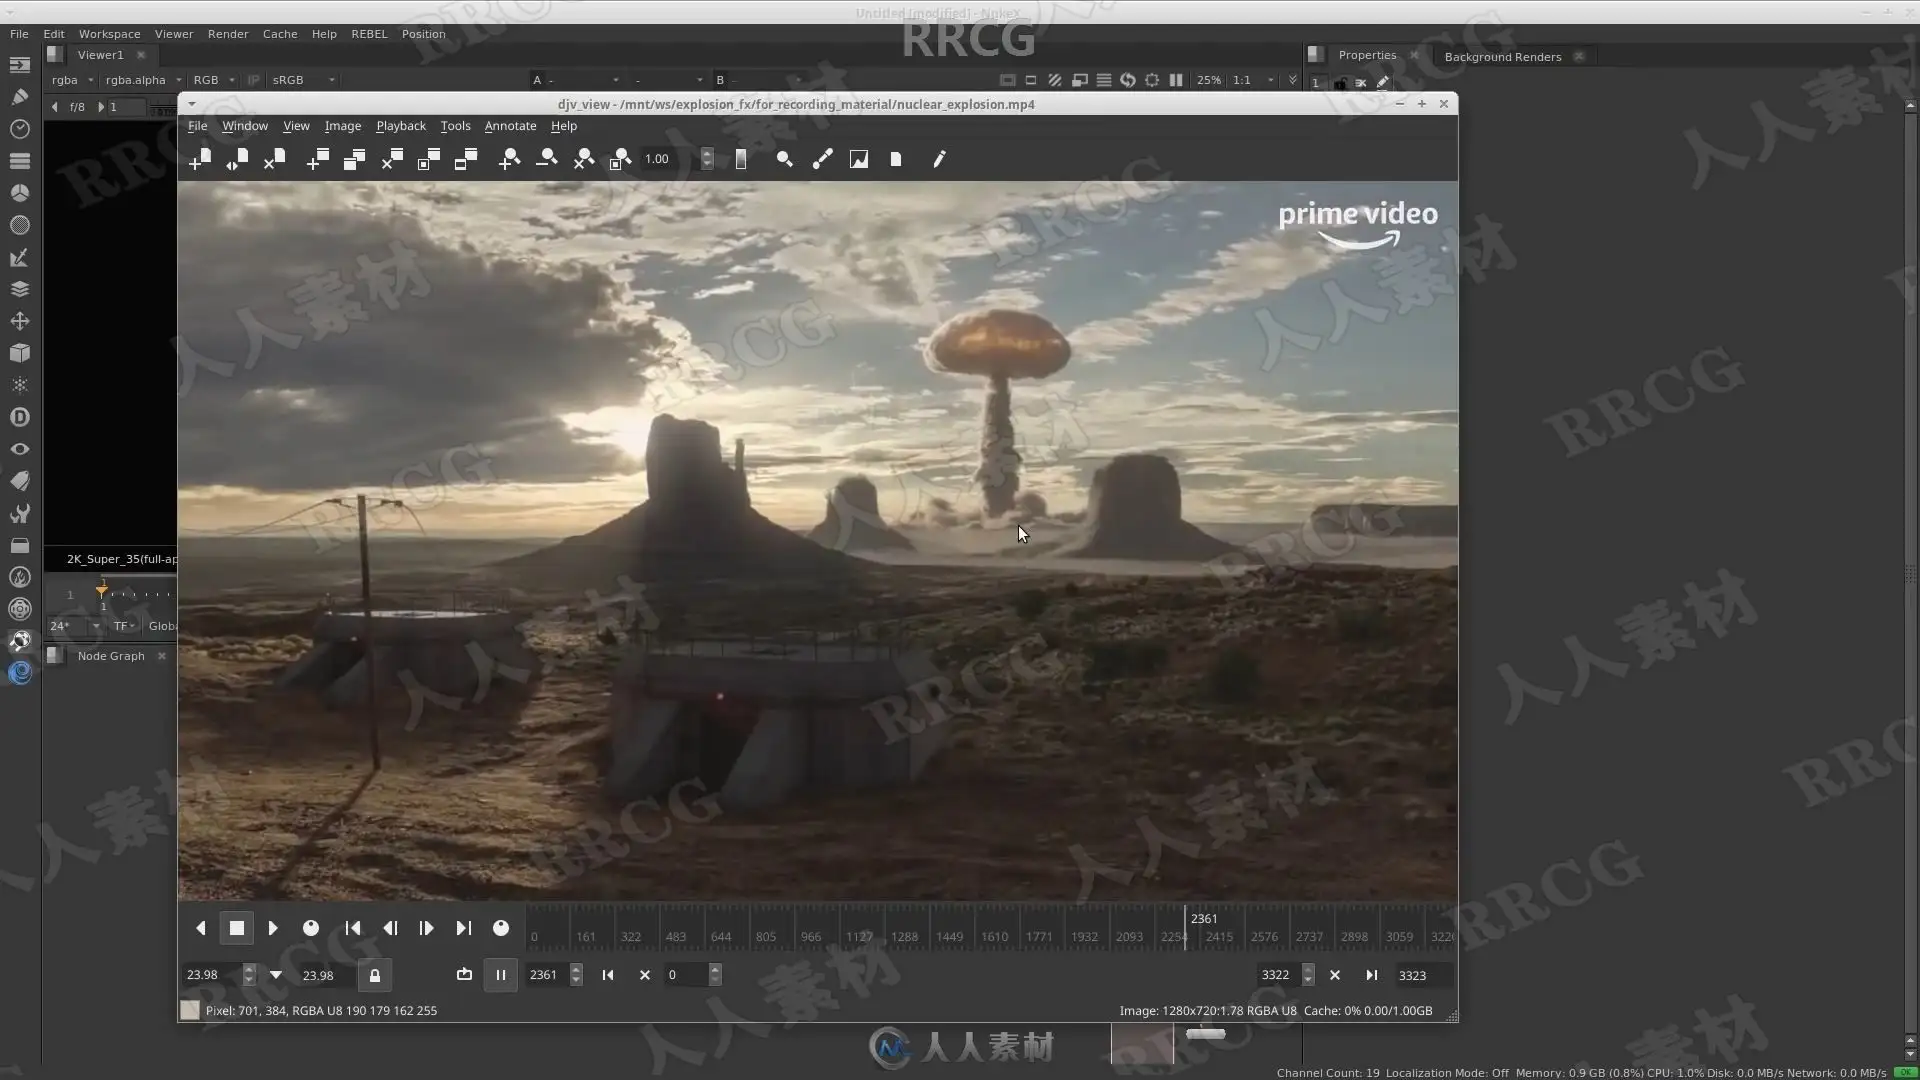Toggle the every-frame lock button
The height and width of the screenshot is (1080, 1920).
375,975
